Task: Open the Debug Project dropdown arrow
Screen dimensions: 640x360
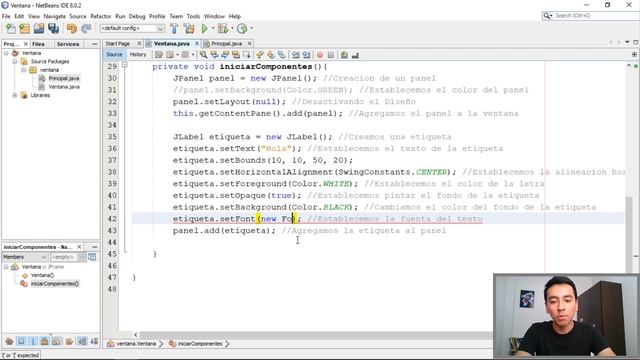Action: click(232, 28)
